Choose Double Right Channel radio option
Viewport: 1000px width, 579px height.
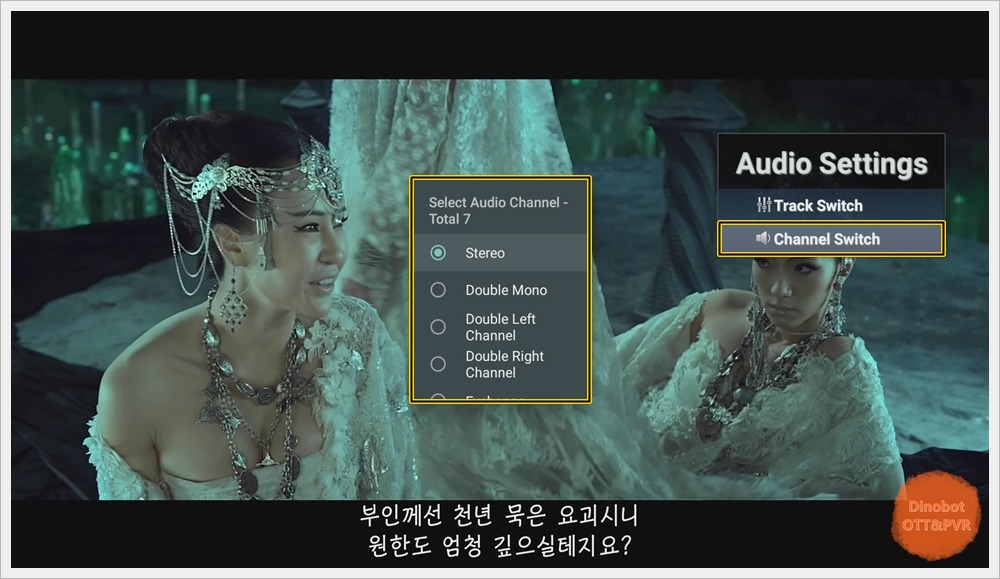pos(438,364)
